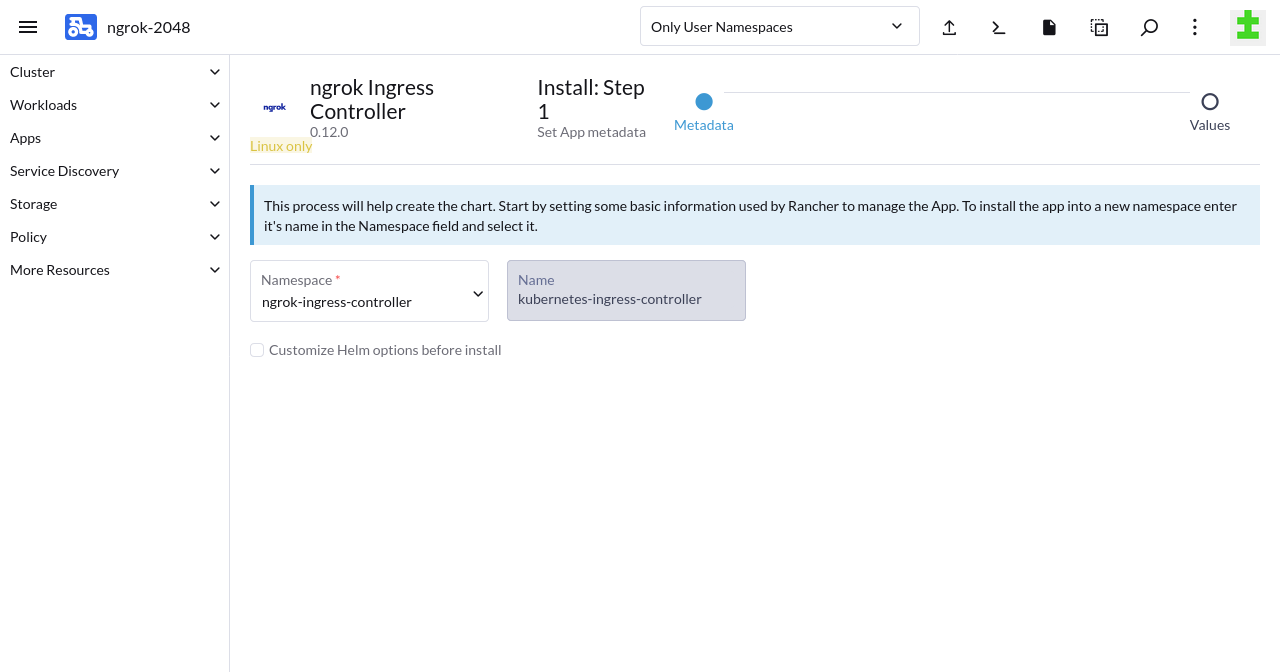
Task: Click the Linux only label
Action: point(281,146)
